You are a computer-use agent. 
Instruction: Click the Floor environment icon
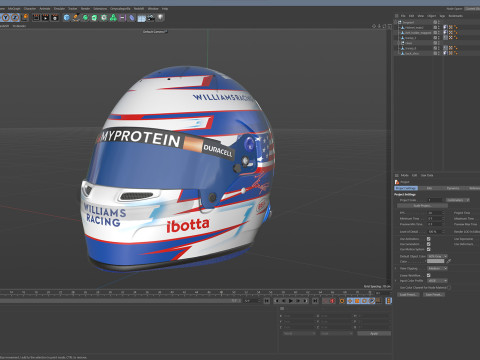click(142, 18)
